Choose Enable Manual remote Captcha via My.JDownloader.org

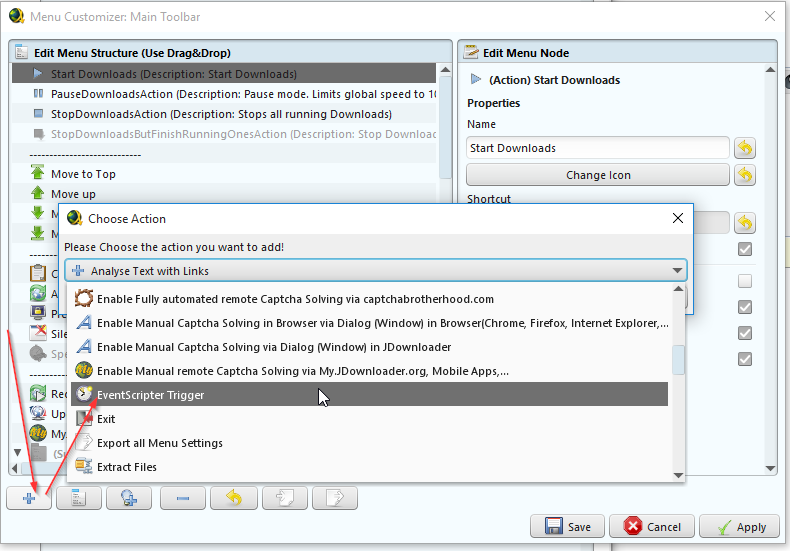(369, 371)
